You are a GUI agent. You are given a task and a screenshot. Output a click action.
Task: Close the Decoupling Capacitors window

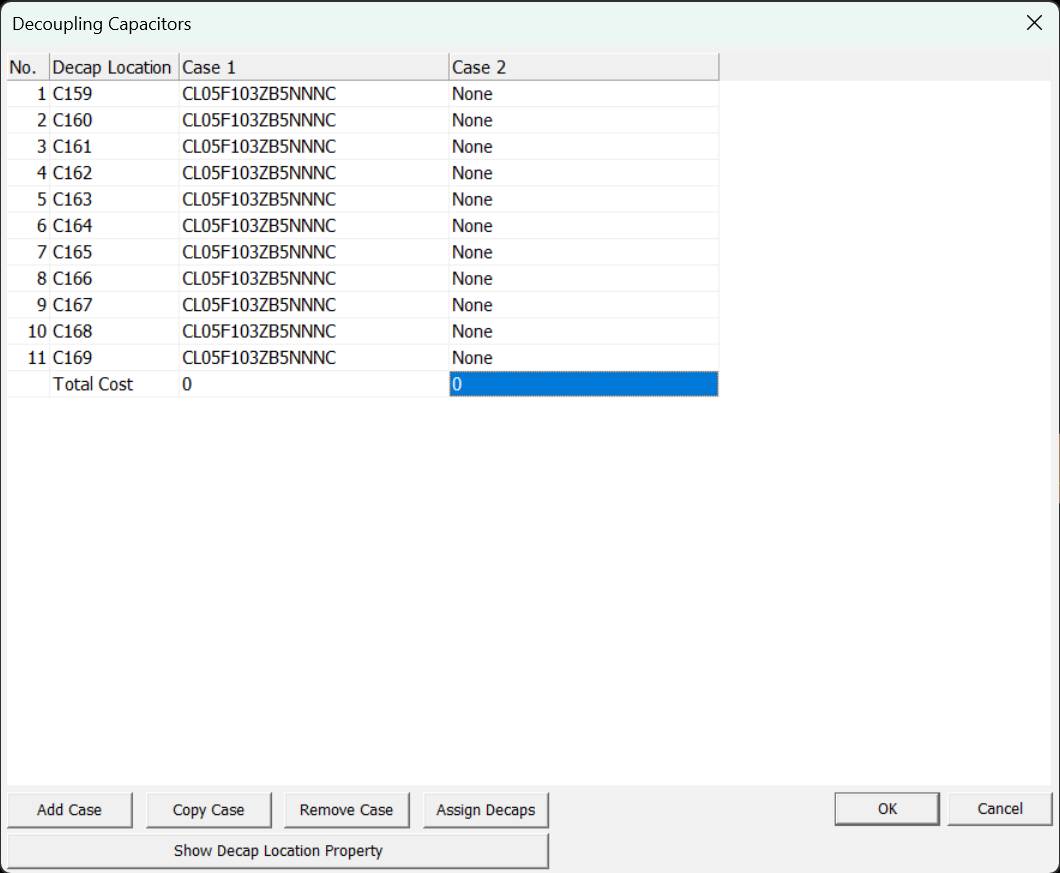point(1034,23)
